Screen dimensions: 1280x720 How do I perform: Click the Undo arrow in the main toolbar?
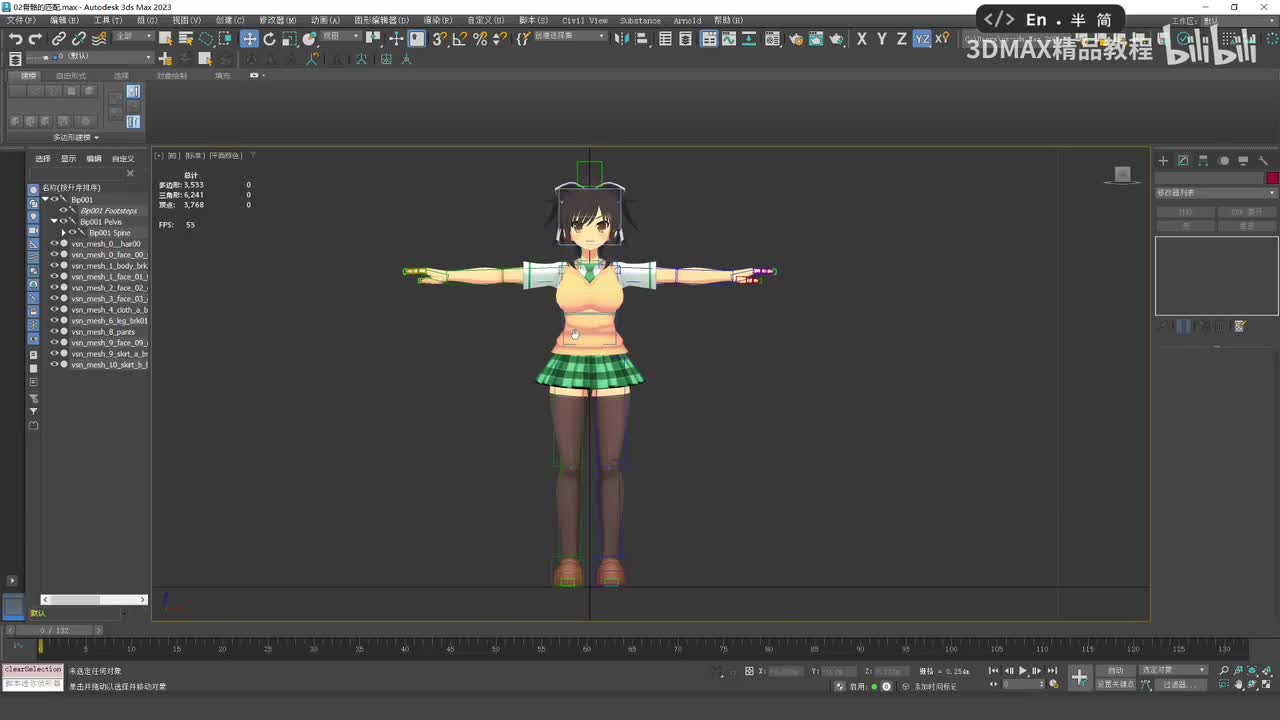coord(15,39)
